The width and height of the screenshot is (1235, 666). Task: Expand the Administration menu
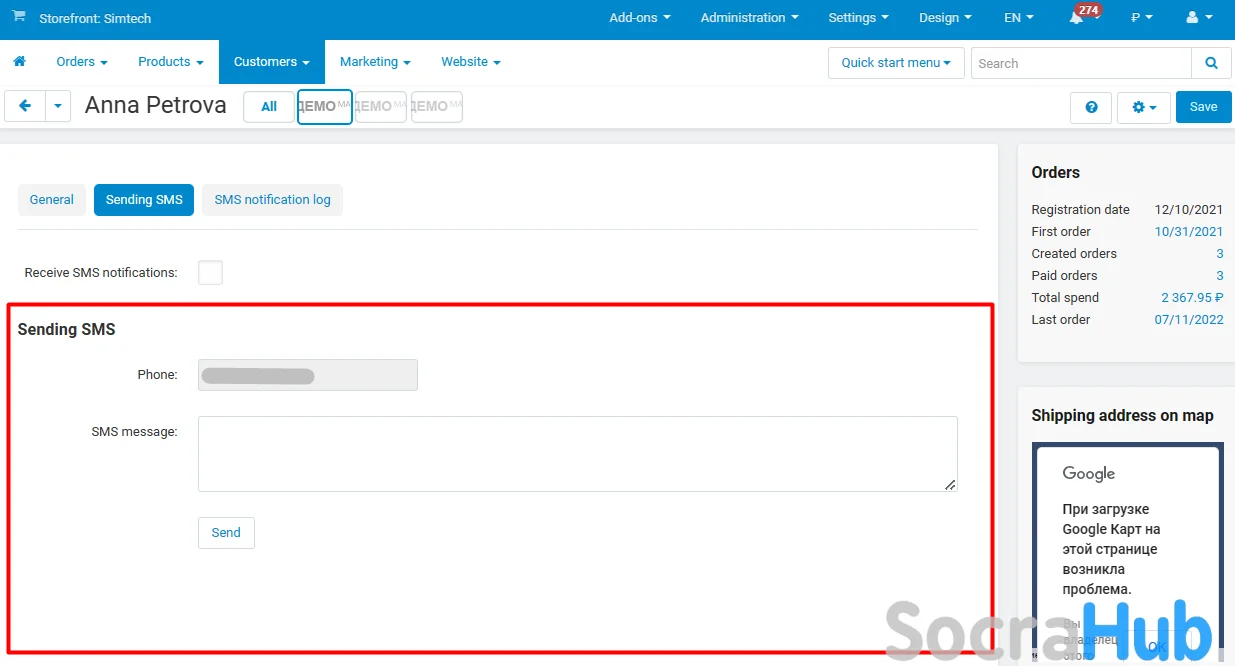coord(750,18)
